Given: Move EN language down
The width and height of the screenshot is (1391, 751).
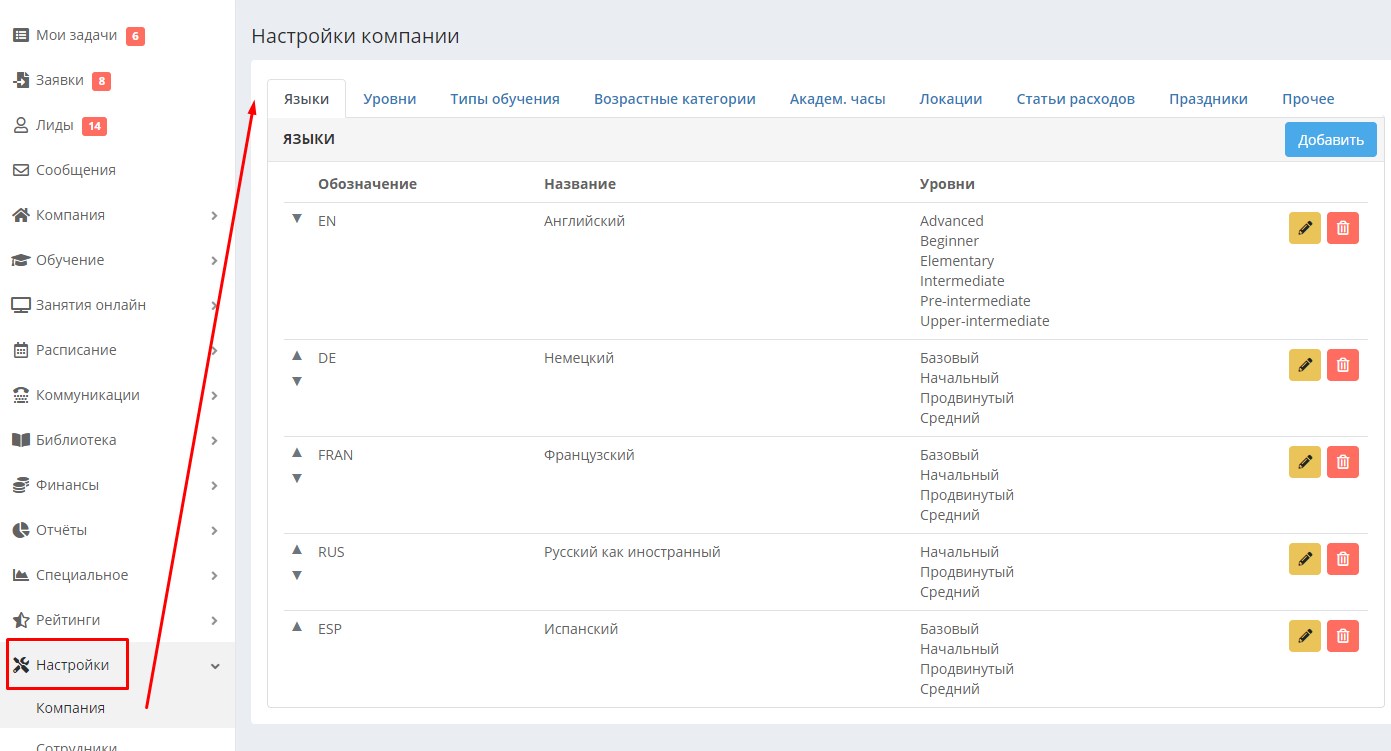Looking at the screenshot, I should pos(297,219).
